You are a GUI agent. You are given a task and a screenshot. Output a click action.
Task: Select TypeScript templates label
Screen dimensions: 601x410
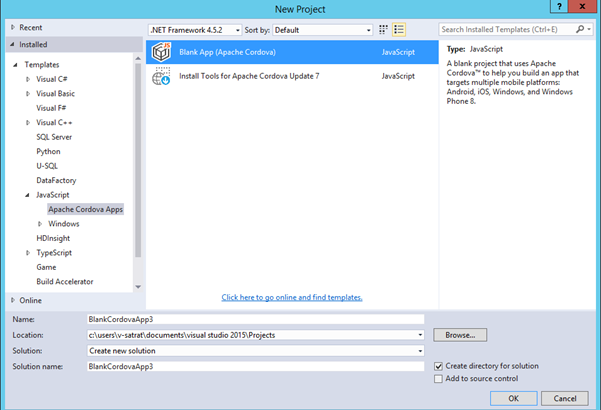click(x=54, y=253)
